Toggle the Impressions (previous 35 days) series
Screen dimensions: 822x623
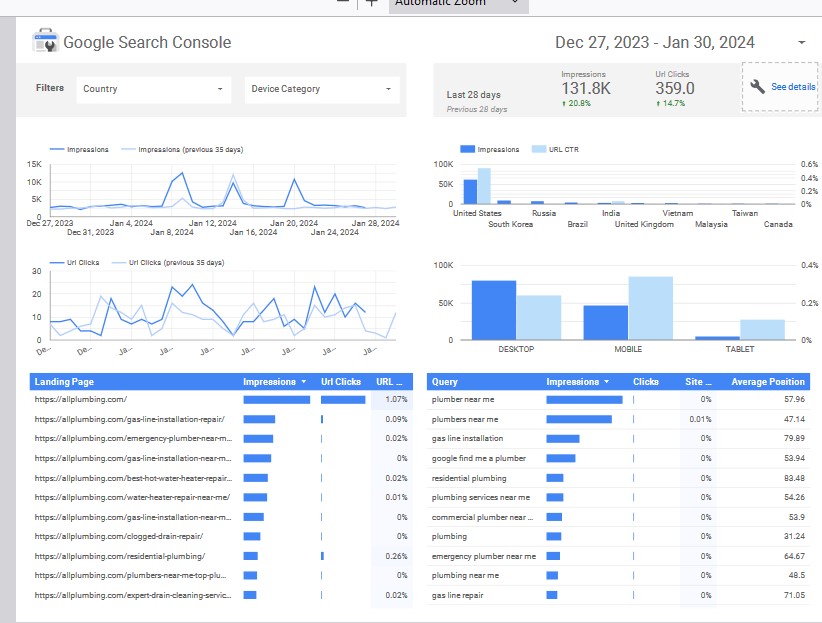(x=130, y=149)
